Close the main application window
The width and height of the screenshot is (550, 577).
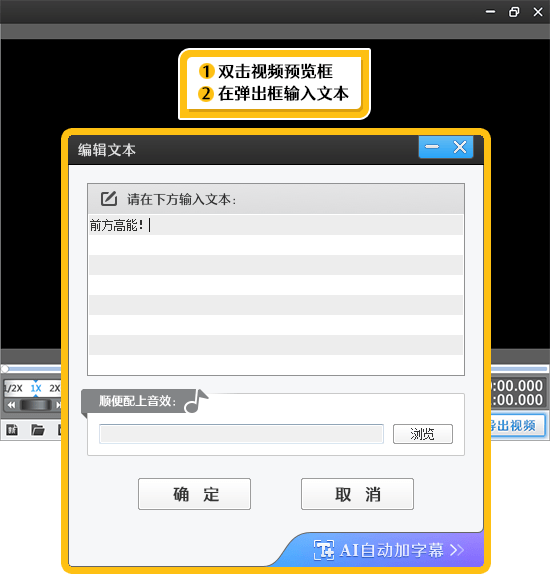538,12
